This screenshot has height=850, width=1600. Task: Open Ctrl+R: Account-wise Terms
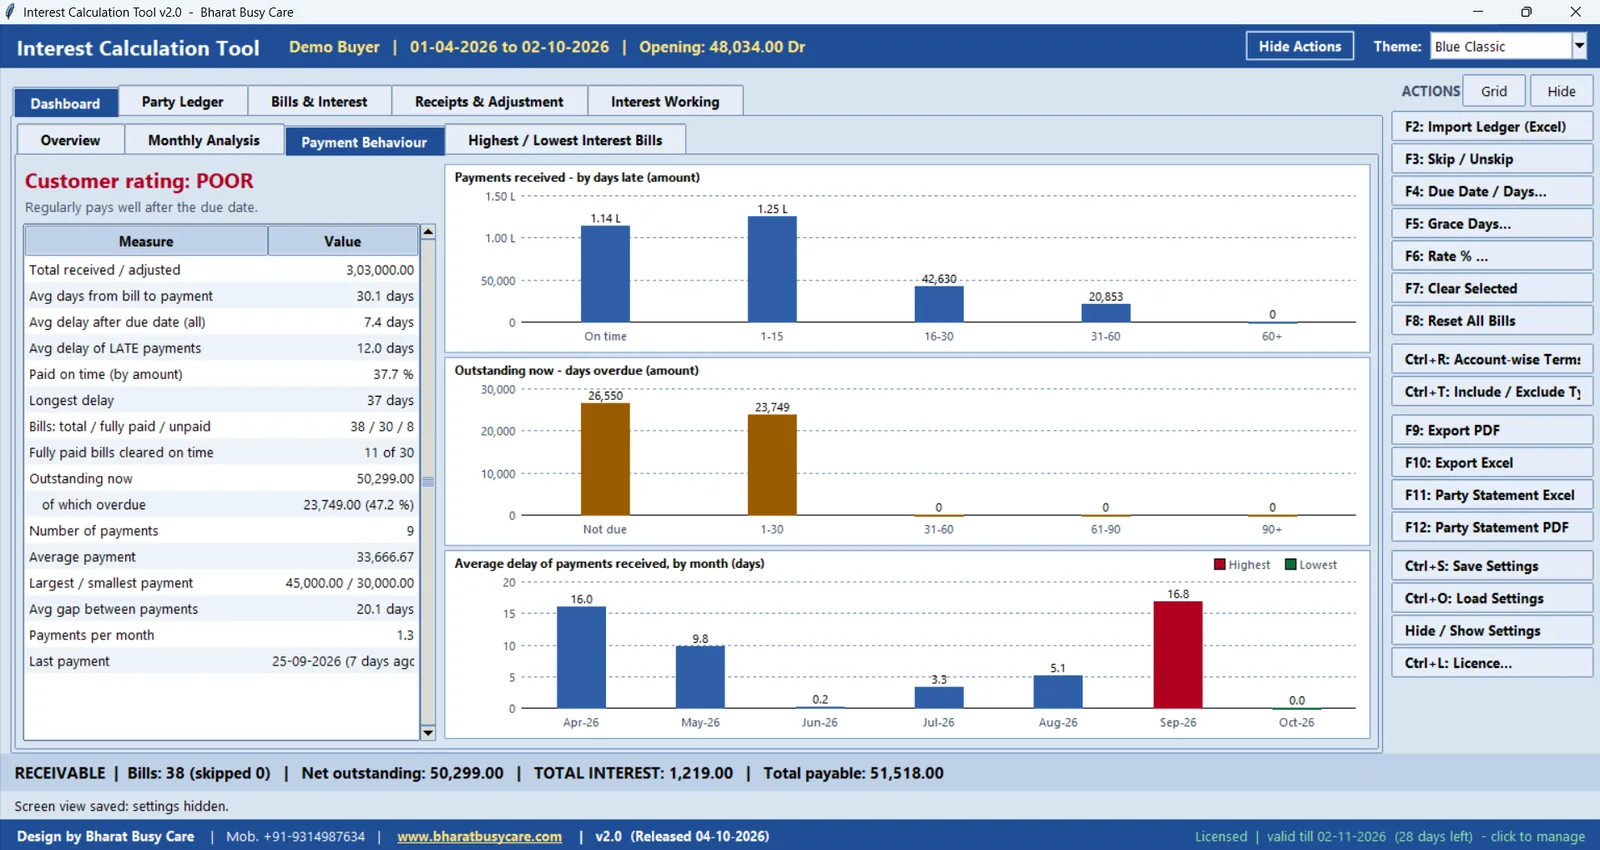point(1492,359)
